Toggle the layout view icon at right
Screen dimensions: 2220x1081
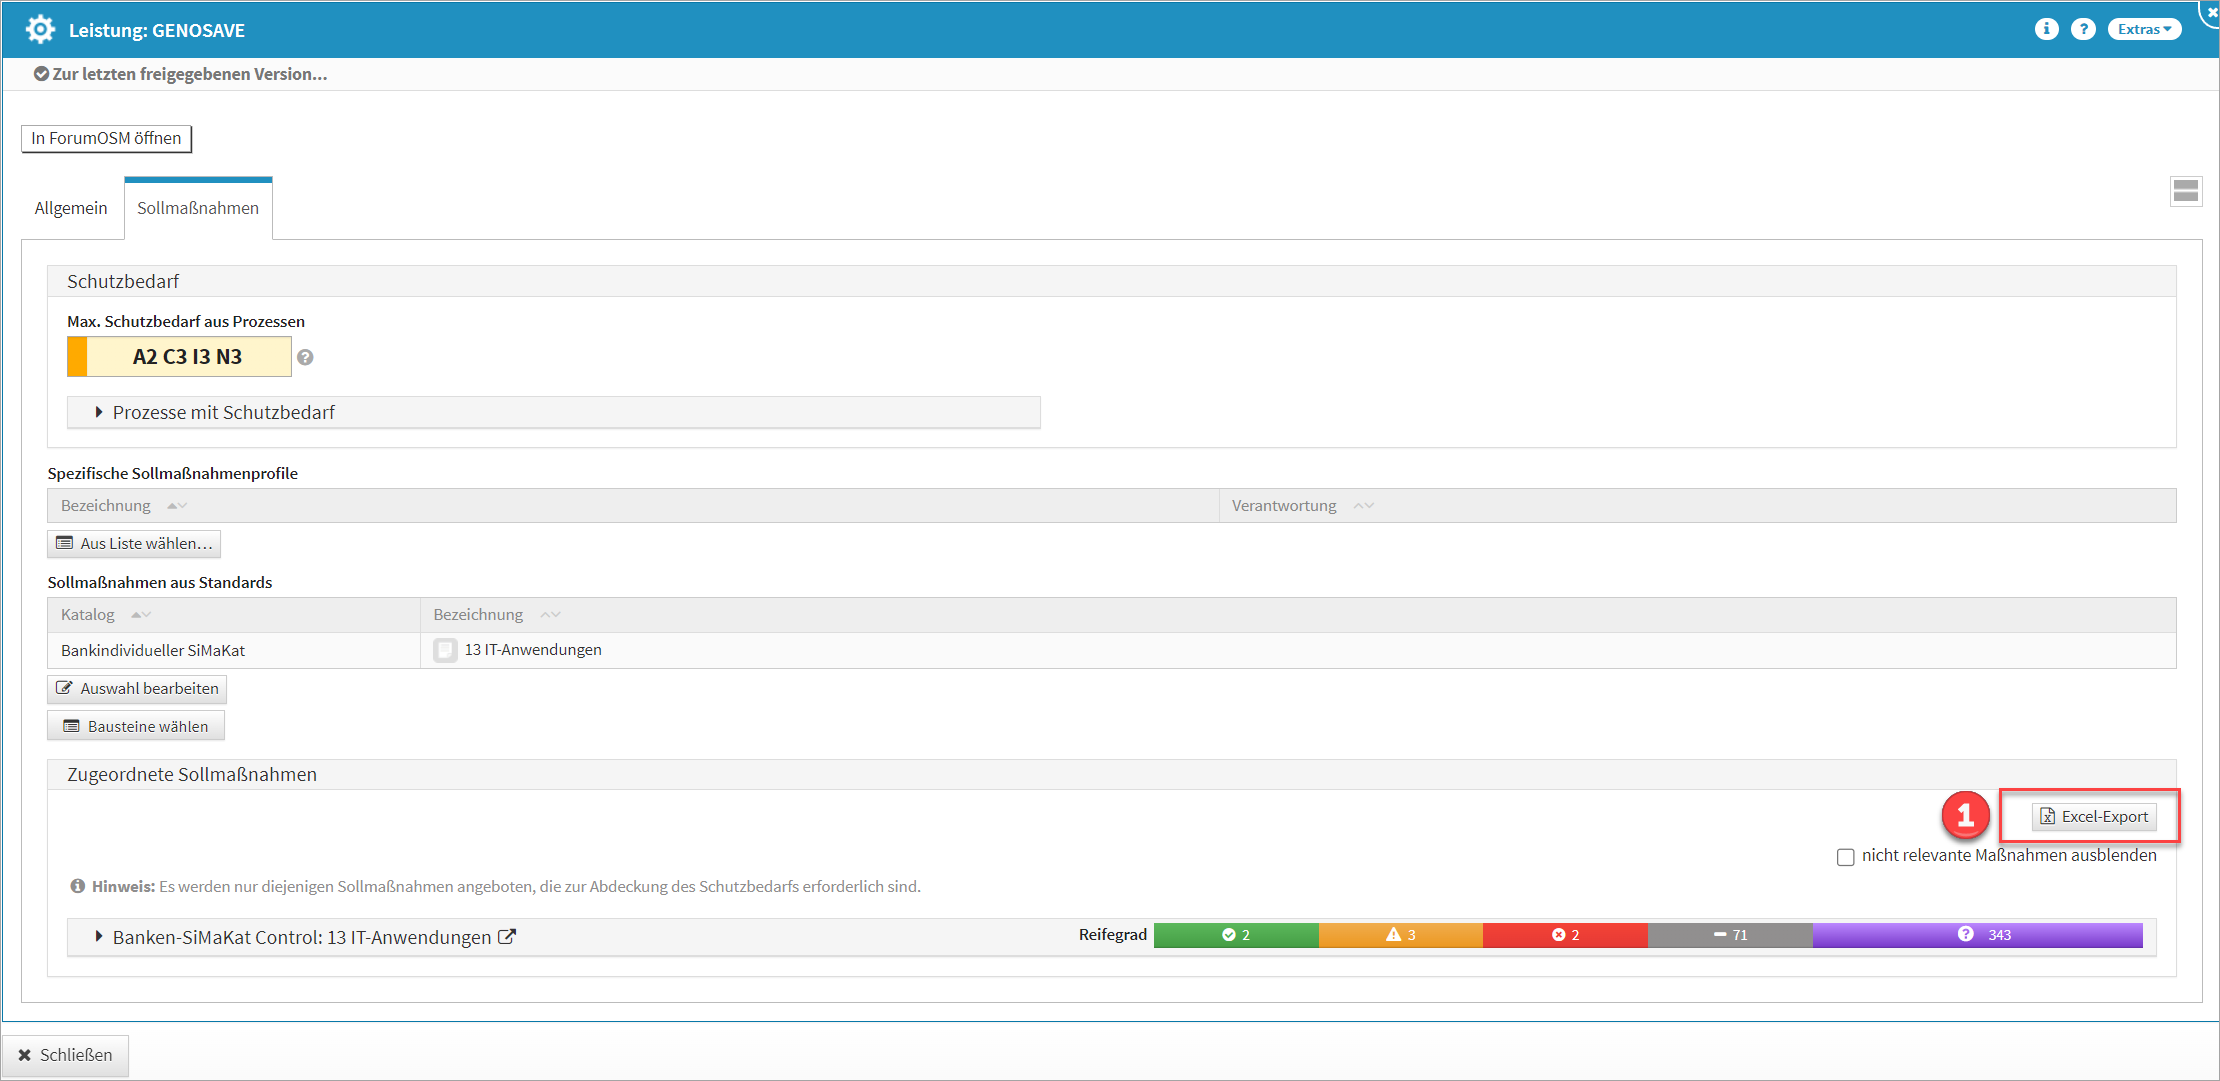point(2186,190)
